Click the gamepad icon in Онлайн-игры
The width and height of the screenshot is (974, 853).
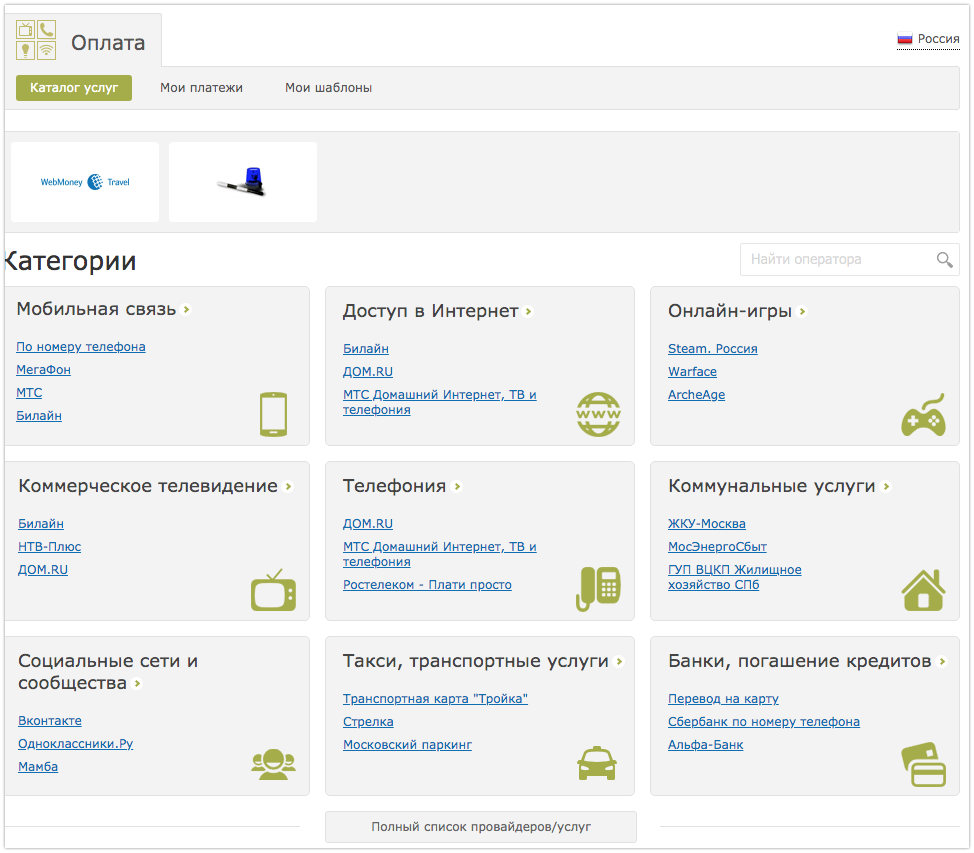point(923,414)
